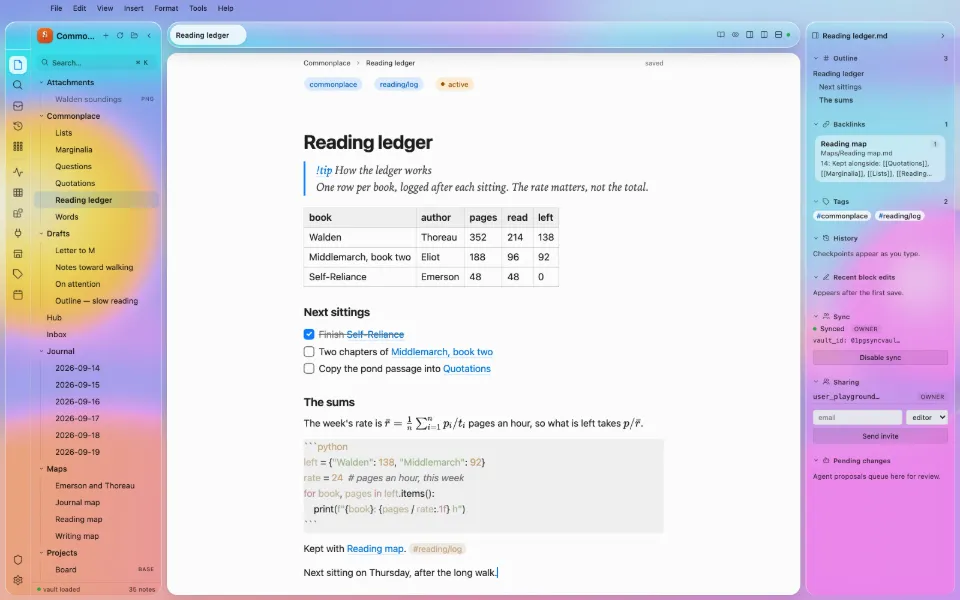Check Two chapters of Middlemarch task

point(309,351)
